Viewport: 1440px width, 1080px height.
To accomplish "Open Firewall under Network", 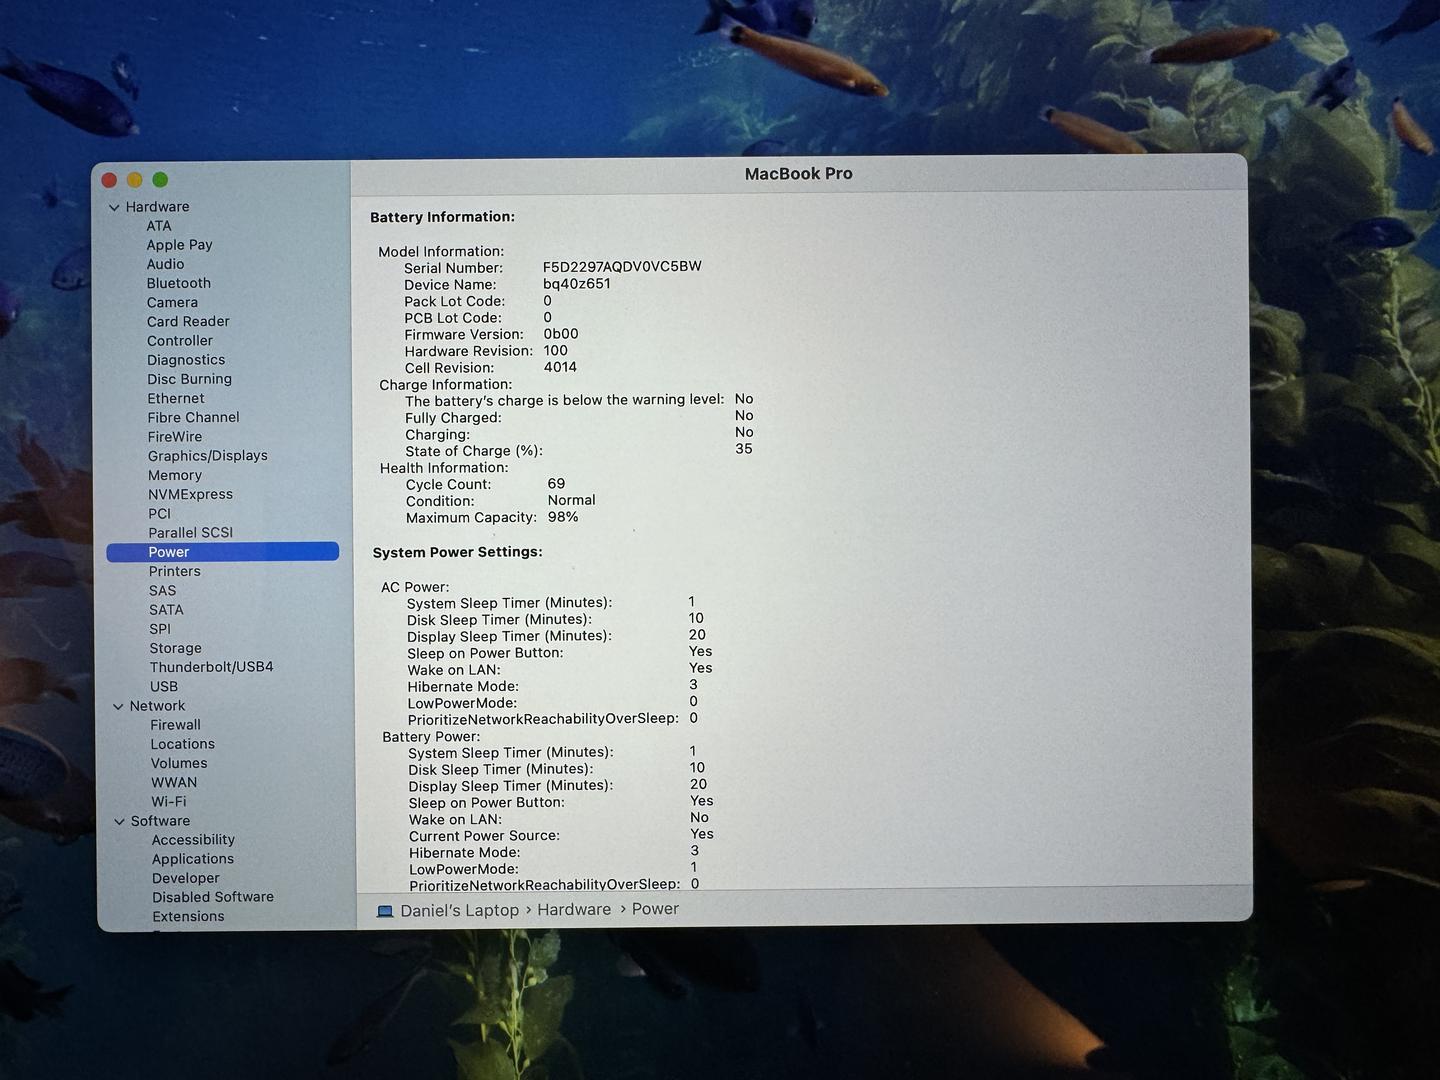I will (175, 725).
